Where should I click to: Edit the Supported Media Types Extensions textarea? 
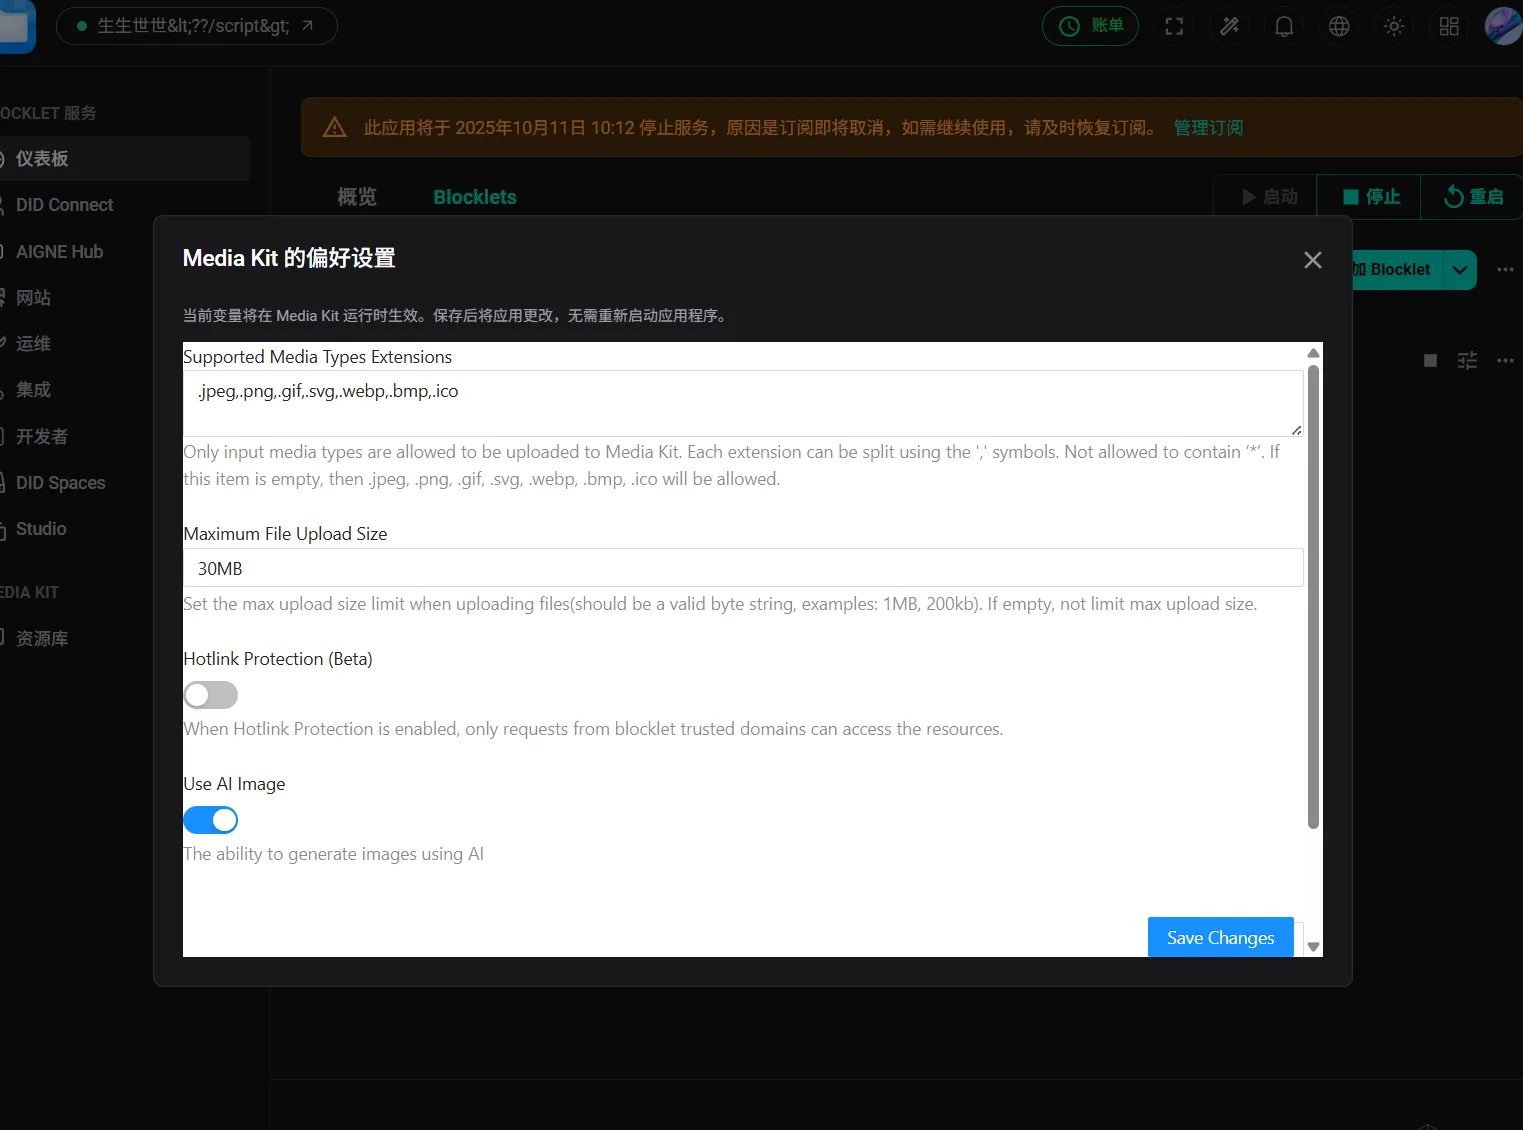pyautogui.click(x=743, y=403)
